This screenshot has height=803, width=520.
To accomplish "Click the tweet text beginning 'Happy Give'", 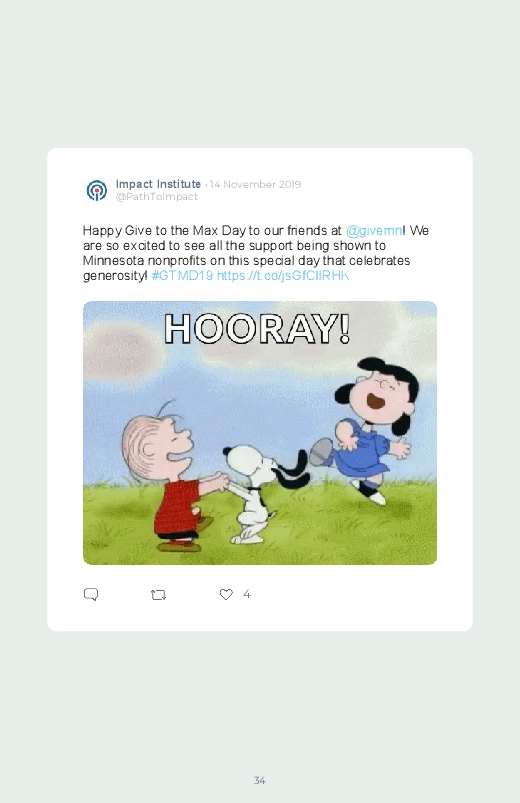I will tap(256, 253).
